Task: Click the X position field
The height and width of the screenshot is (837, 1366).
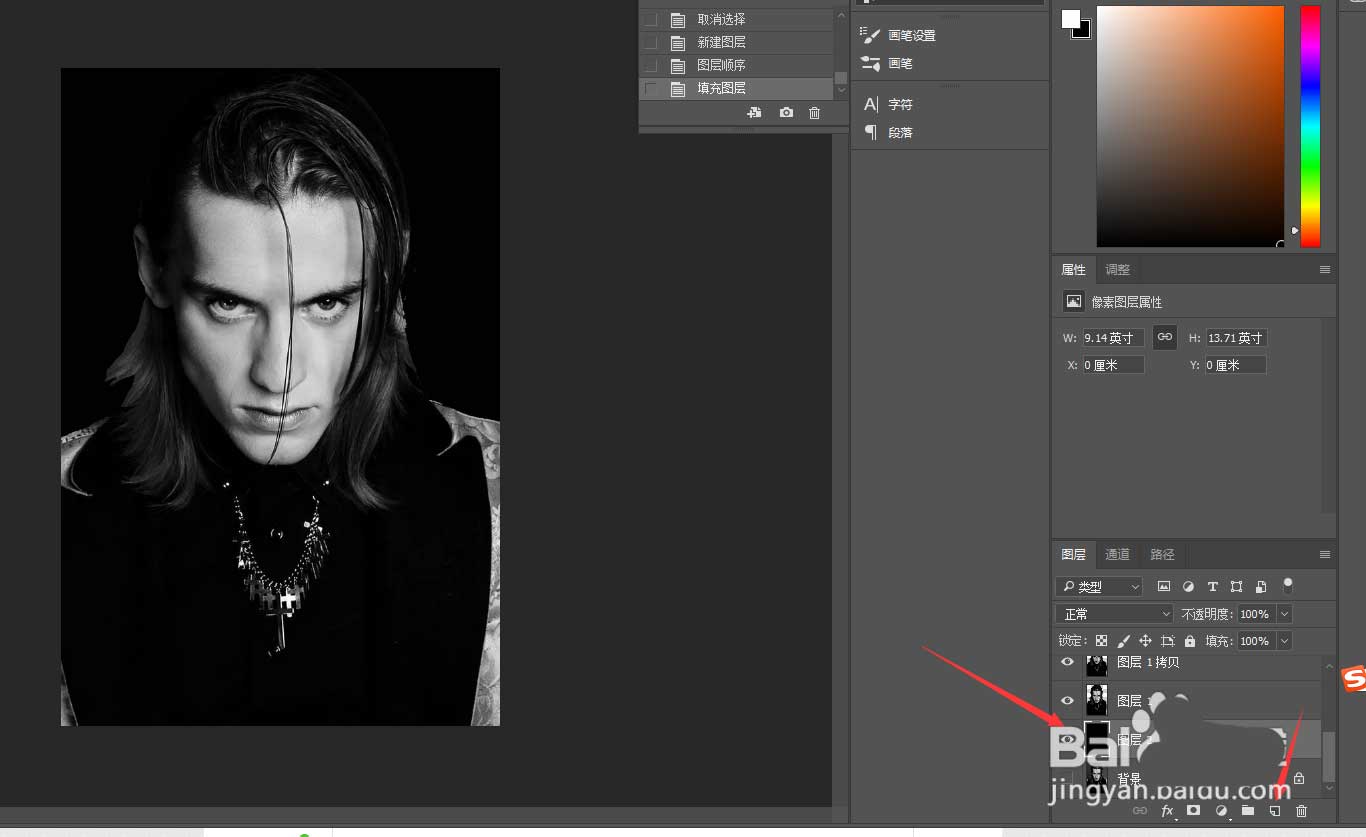Action: coord(1113,365)
